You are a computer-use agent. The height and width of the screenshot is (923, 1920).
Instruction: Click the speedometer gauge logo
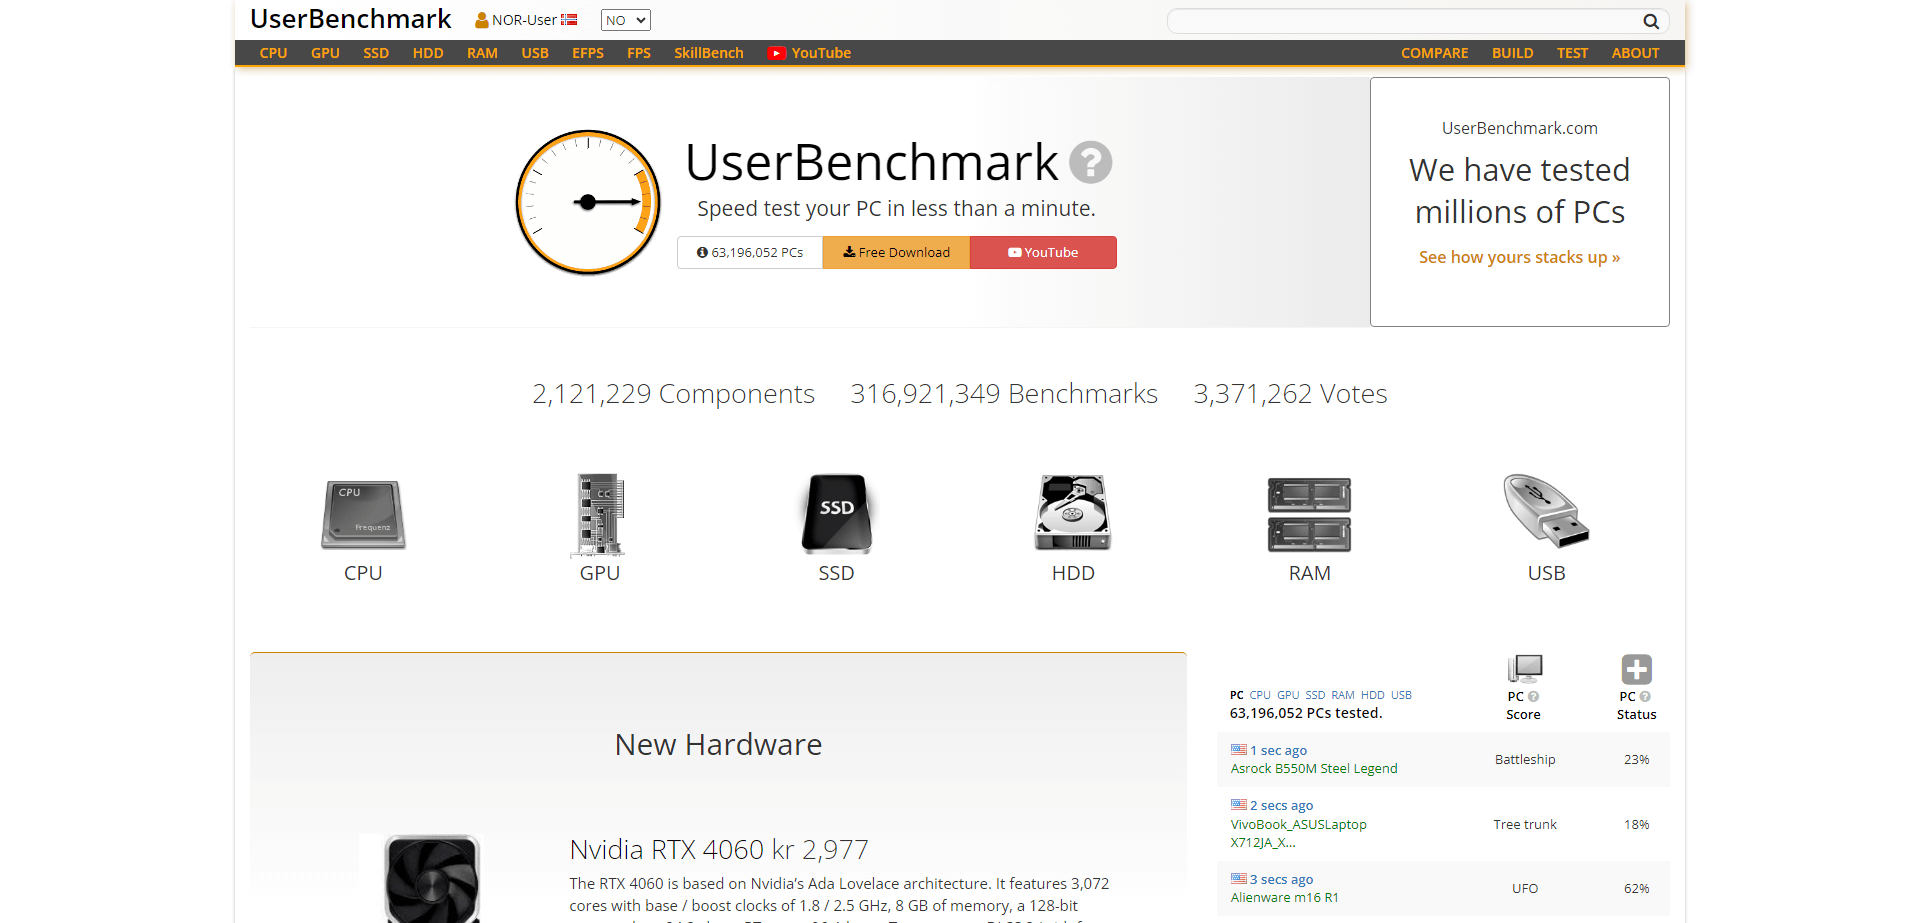click(x=587, y=202)
